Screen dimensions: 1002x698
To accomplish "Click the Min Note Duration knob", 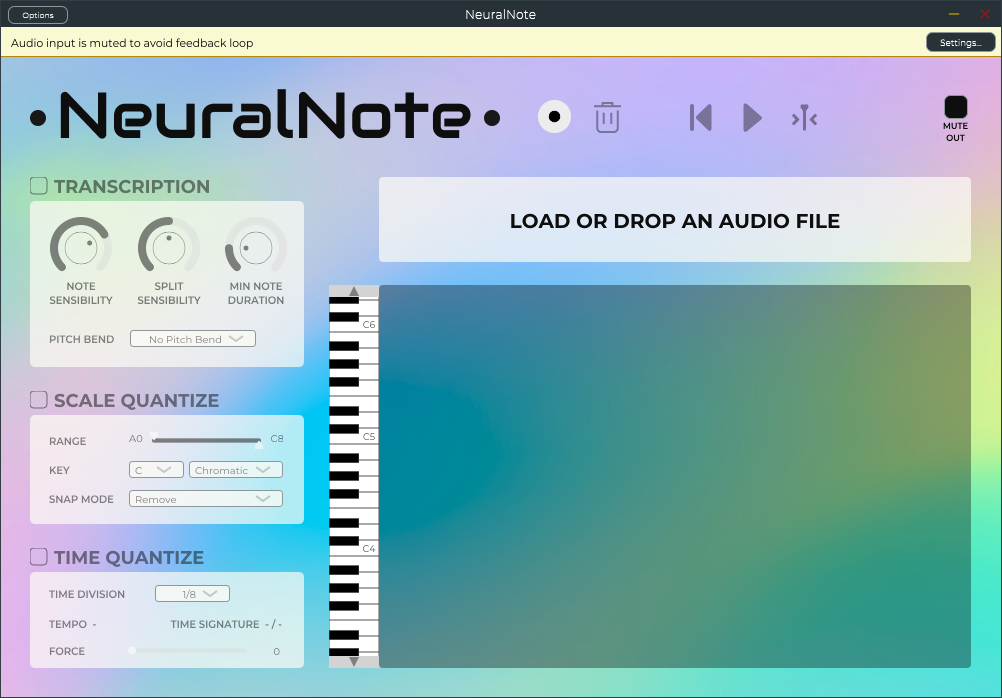I will coord(256,246).
